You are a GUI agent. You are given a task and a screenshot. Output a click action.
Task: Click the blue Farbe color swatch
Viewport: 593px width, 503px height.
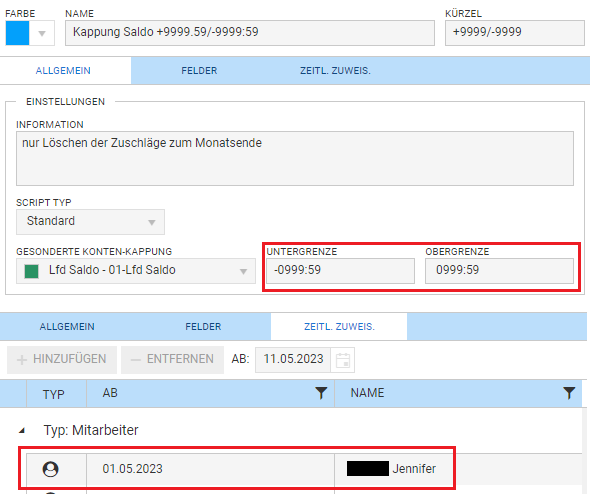(17, 33)
